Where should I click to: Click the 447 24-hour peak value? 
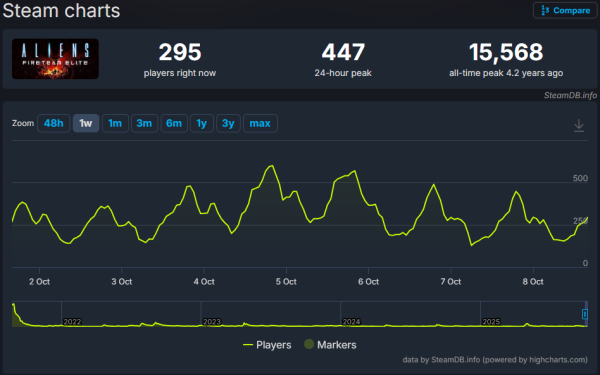point(343,52)
